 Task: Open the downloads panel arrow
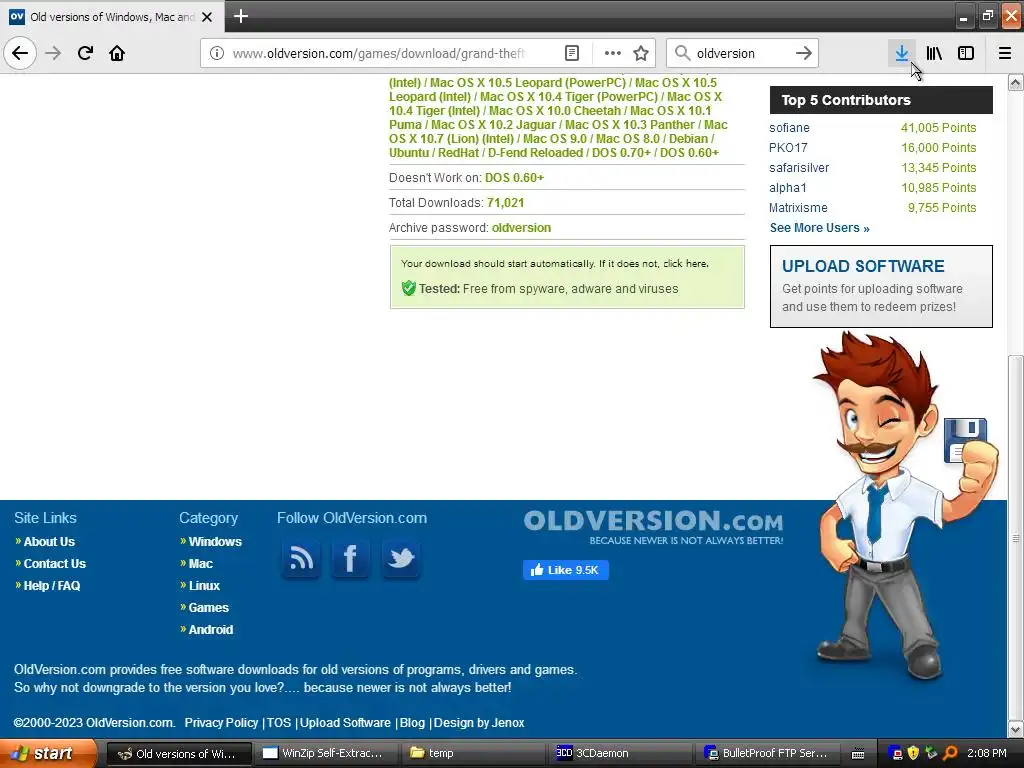coord(902,53)
